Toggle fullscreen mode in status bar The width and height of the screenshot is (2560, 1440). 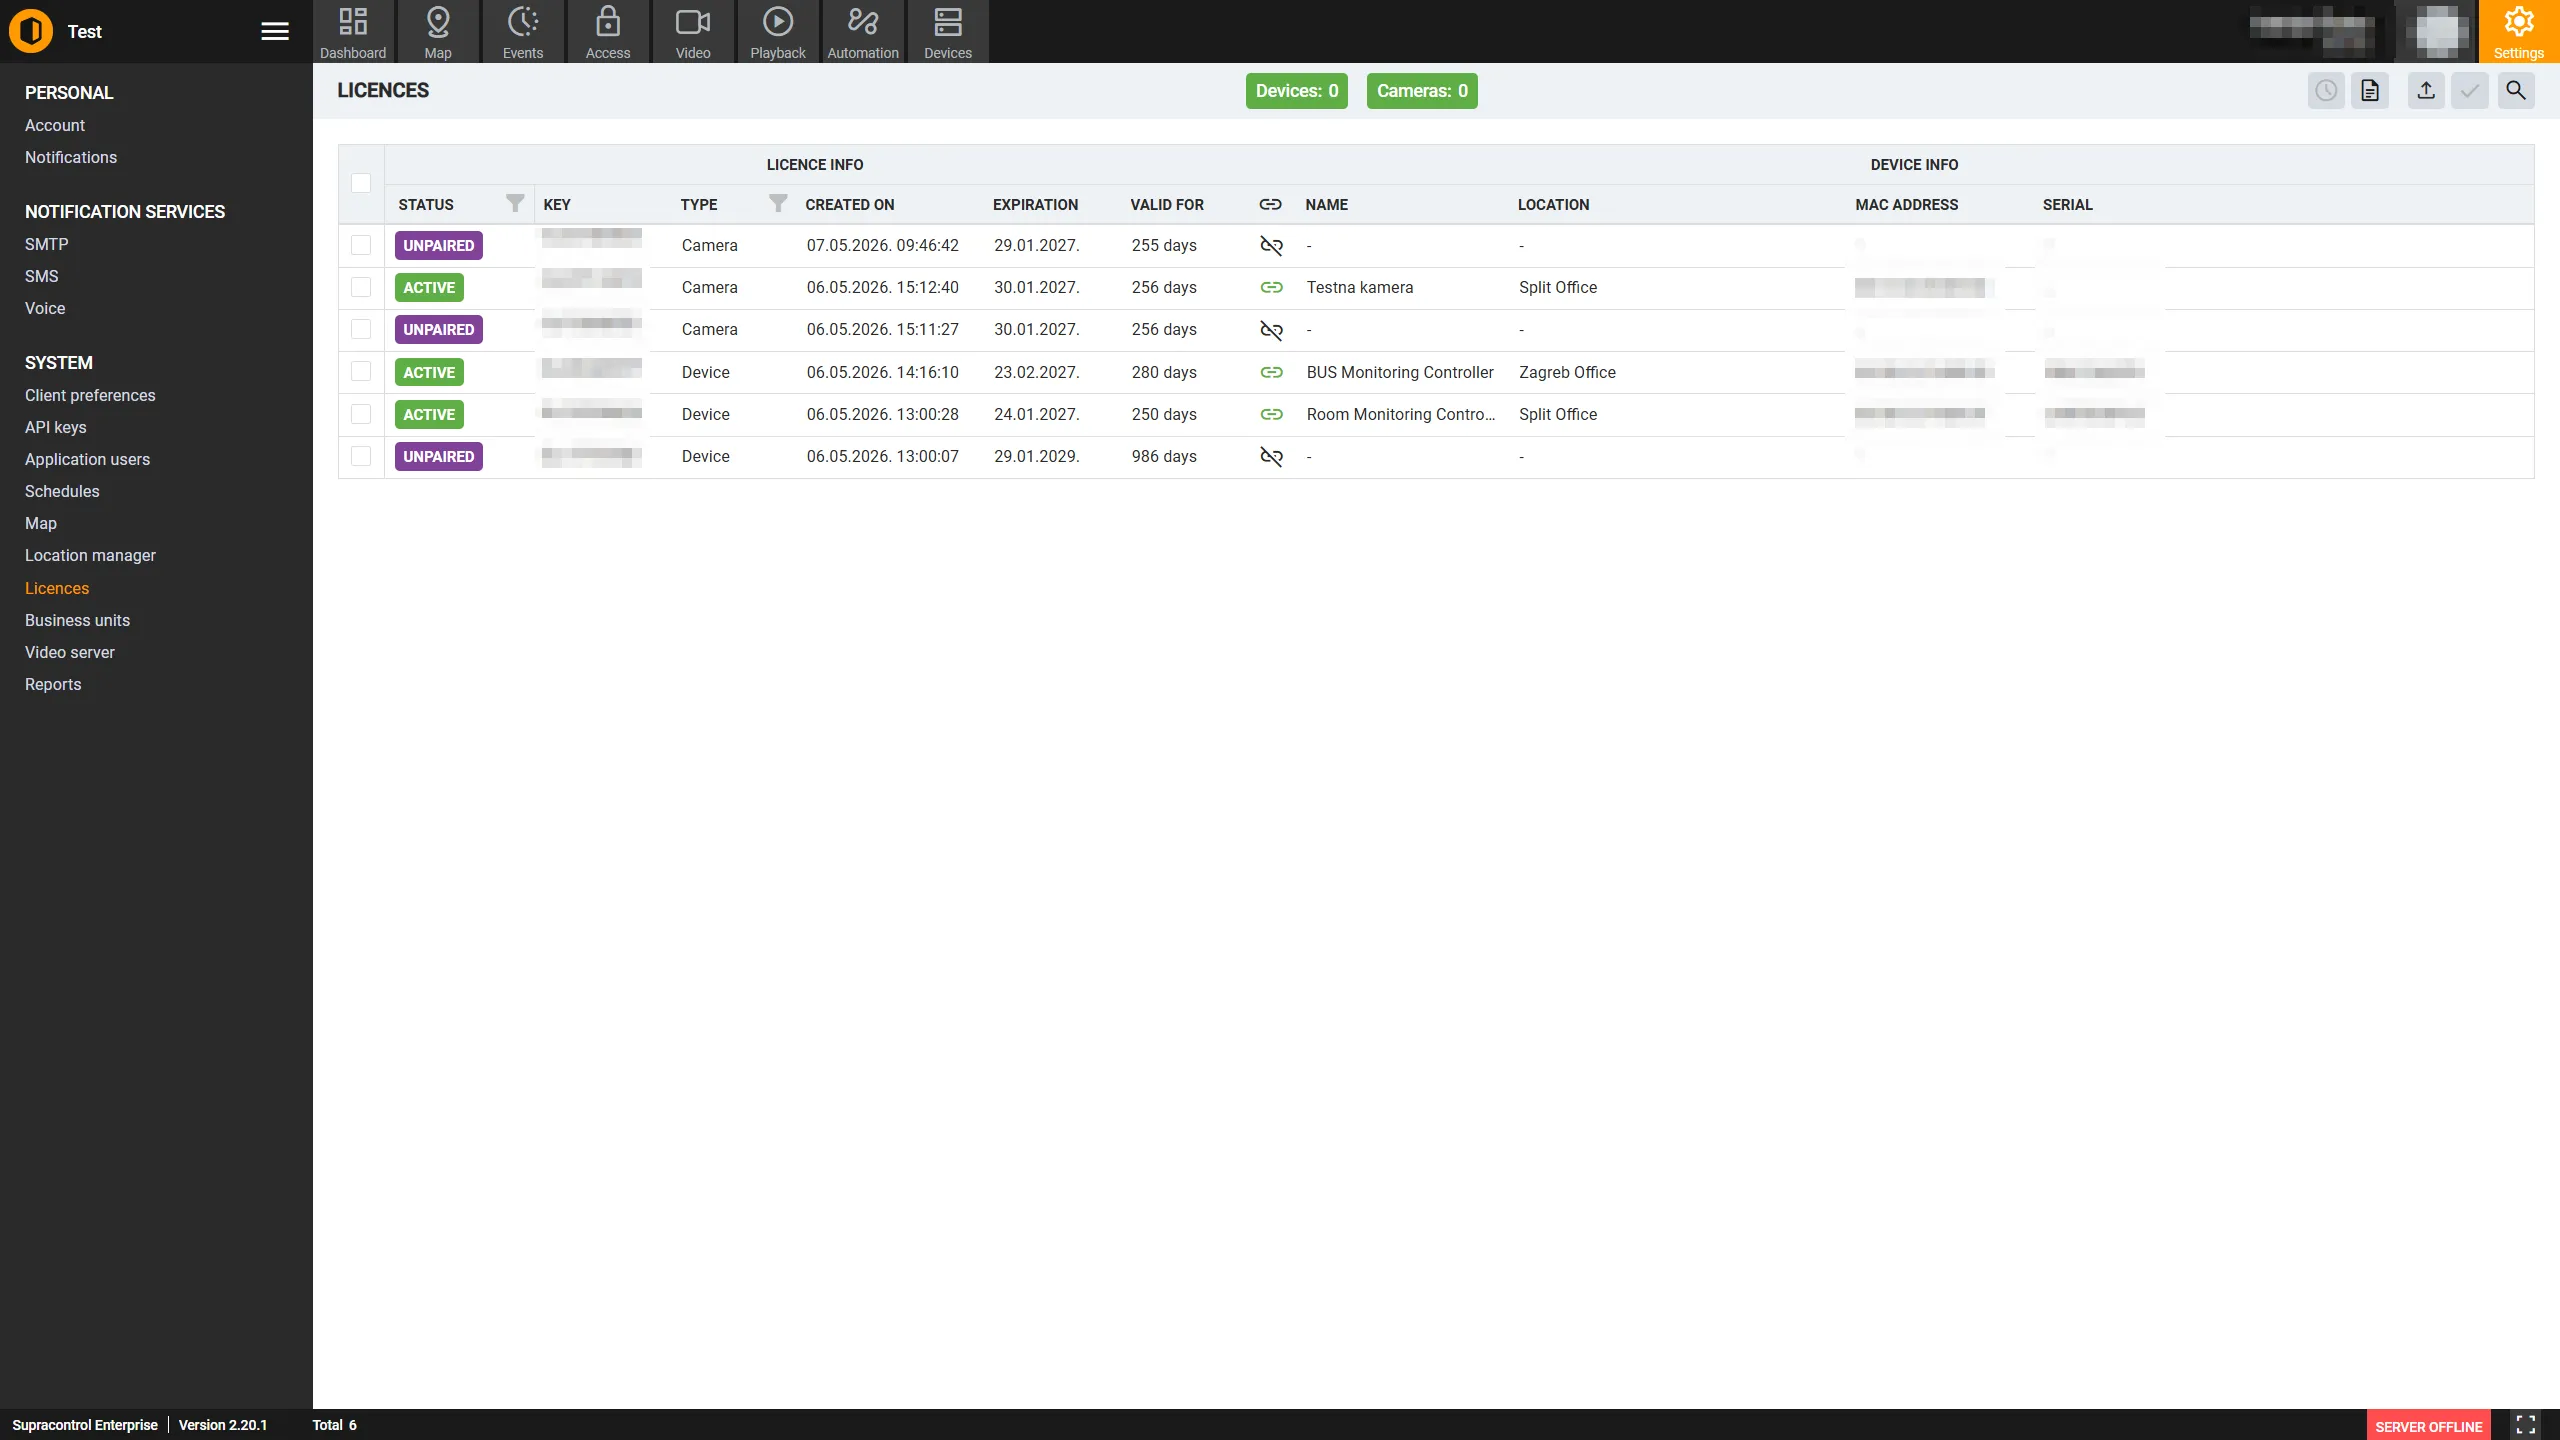coord(2526,1425)
